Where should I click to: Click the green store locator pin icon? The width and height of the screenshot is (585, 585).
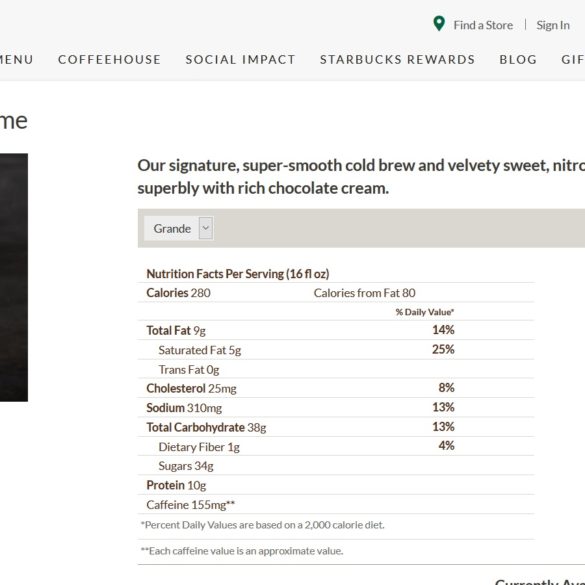click(x=439, y=24)
